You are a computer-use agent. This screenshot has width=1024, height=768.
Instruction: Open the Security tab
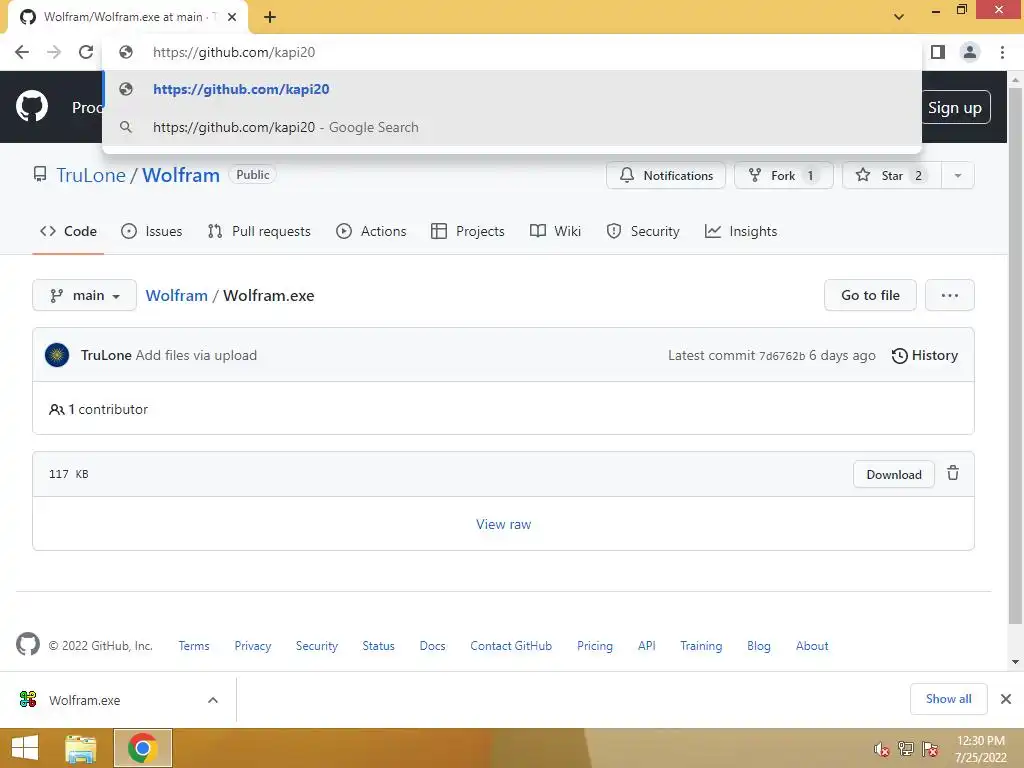click(x=643, y=231)
